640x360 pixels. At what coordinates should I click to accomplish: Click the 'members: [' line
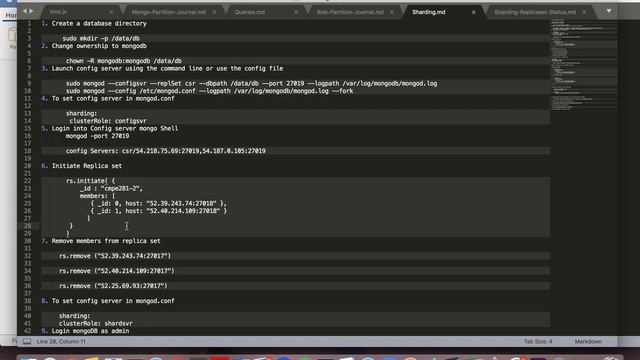(x=97, y=196)
